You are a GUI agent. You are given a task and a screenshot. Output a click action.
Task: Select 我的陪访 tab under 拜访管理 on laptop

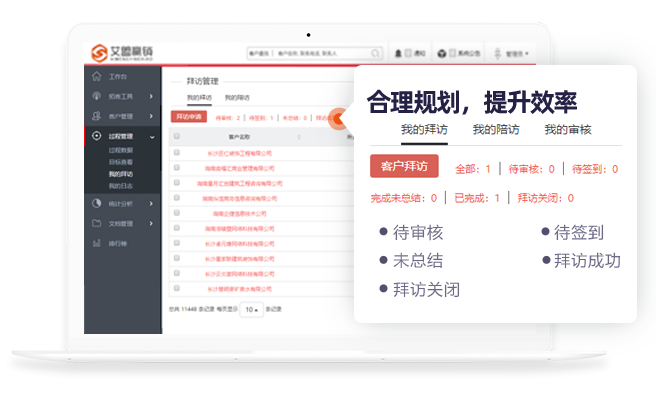[x=237, y=97]
